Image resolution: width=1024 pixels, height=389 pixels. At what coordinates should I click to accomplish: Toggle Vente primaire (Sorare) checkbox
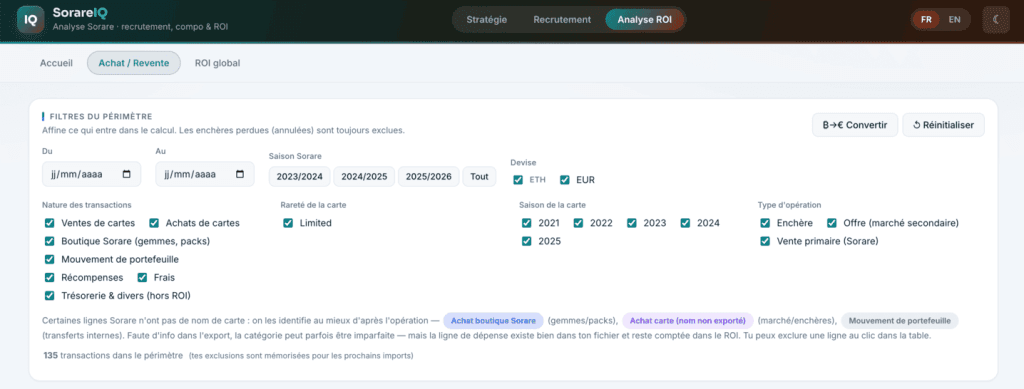click(x=765, y=241)
